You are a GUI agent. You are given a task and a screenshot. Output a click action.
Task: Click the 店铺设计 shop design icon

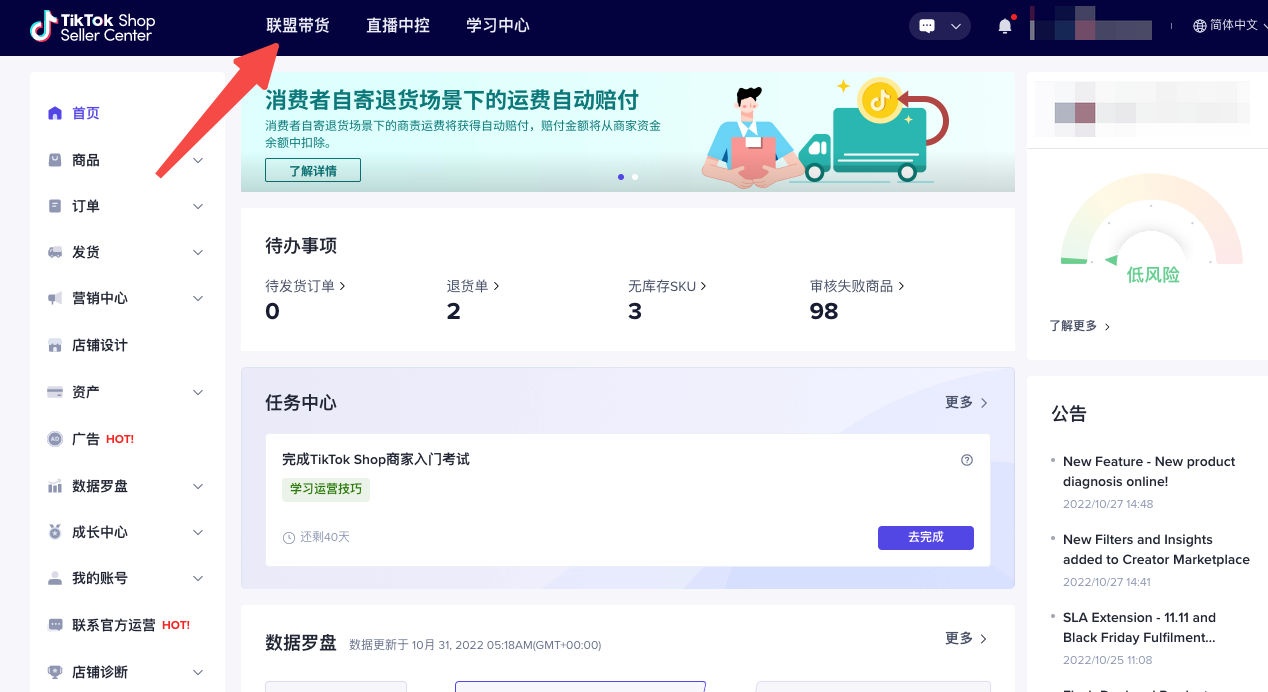[56, 344]
